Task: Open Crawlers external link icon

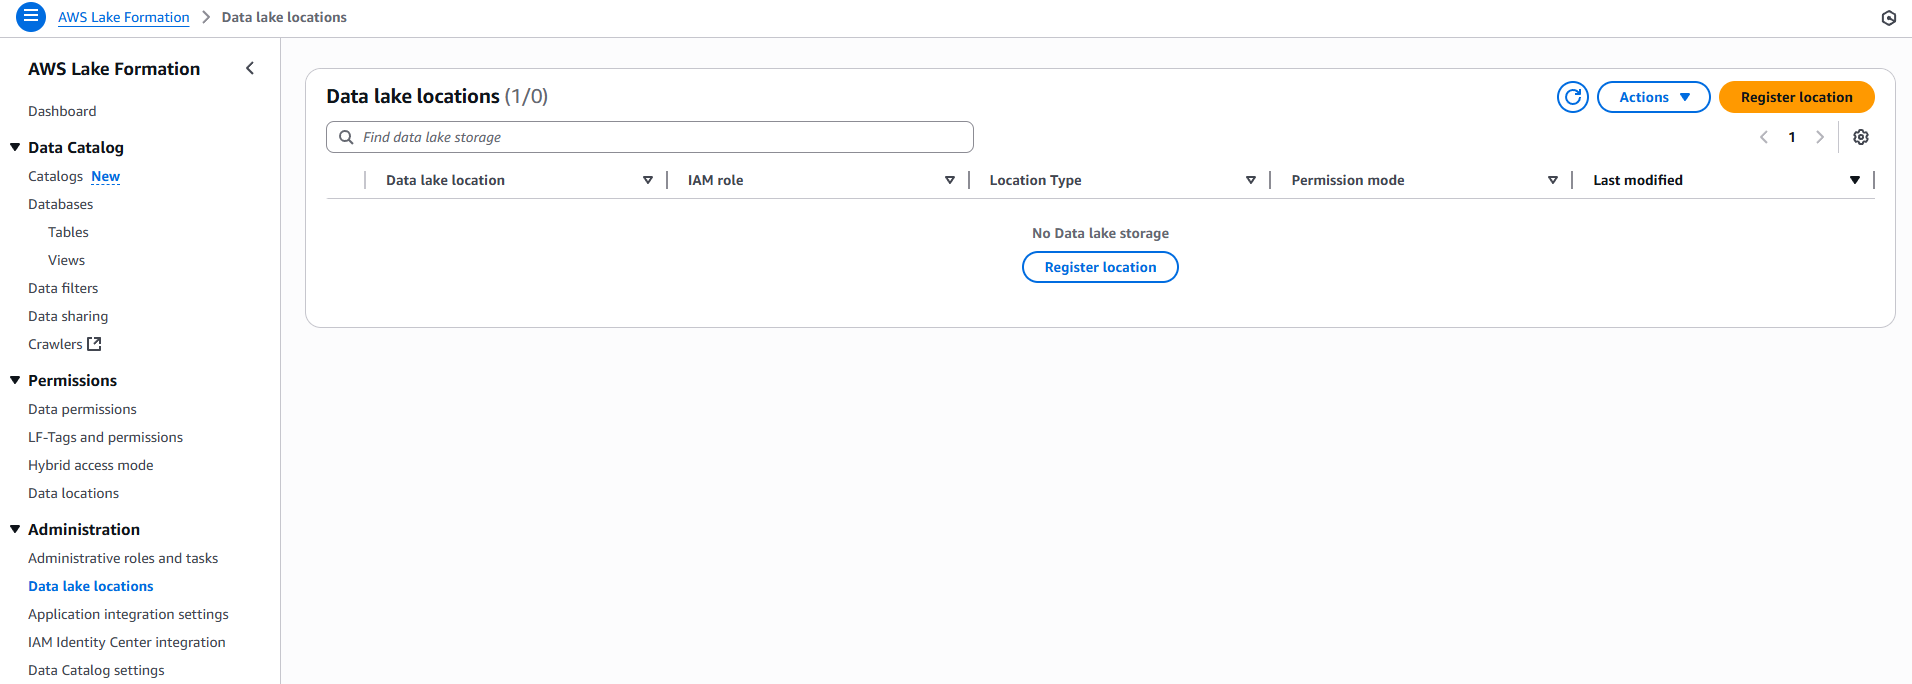Action: click(94, 344)
